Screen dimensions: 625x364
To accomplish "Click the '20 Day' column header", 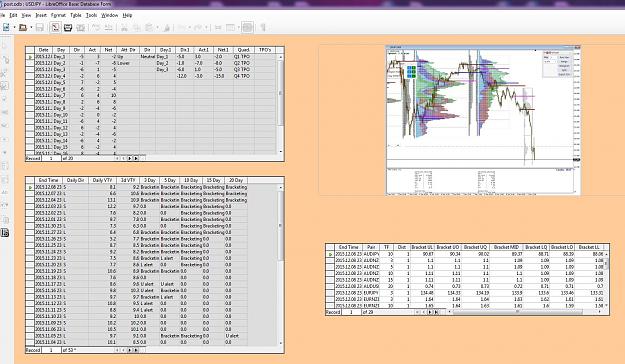I will pyautogui.click(x=236, y=180).
